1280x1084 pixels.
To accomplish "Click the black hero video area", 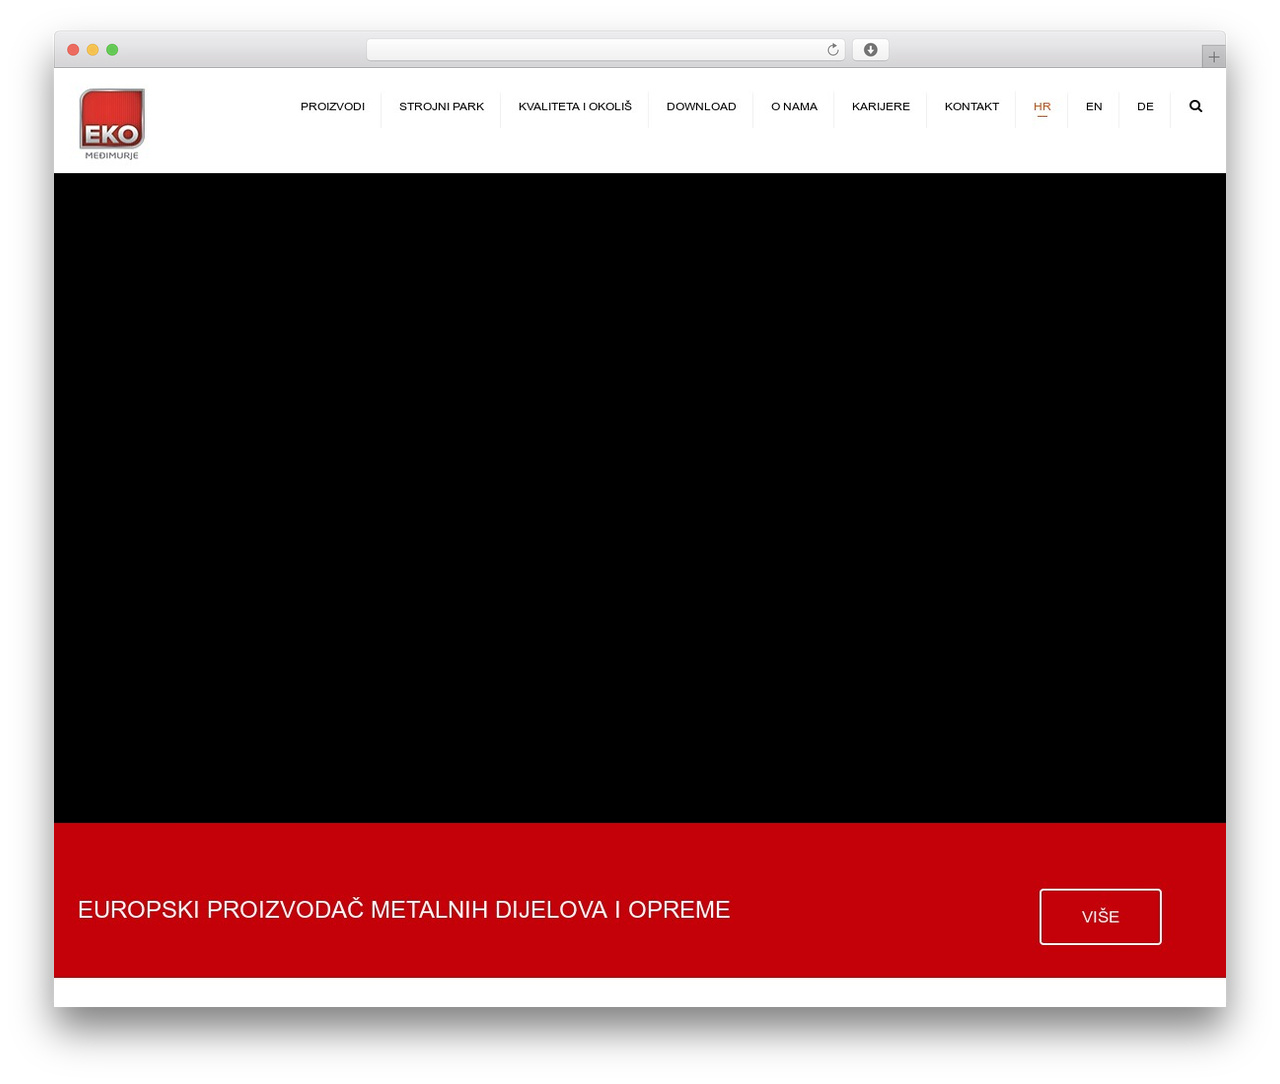I will coord(640,498).
